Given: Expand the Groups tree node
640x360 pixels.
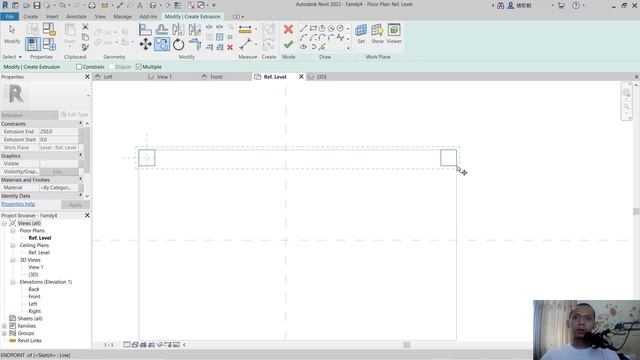Looking at the screenshot, I should pos(4,333).
